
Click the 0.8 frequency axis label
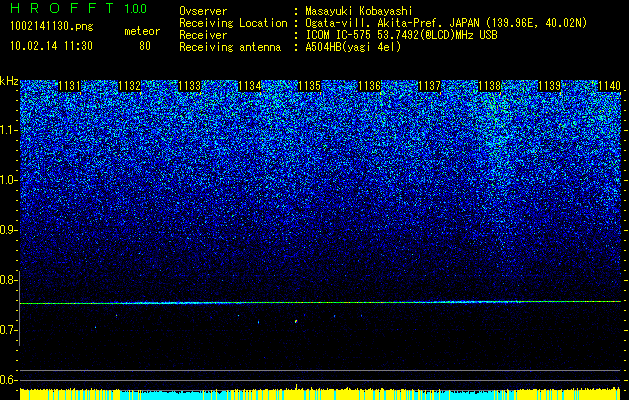click(x=9, y=280)
